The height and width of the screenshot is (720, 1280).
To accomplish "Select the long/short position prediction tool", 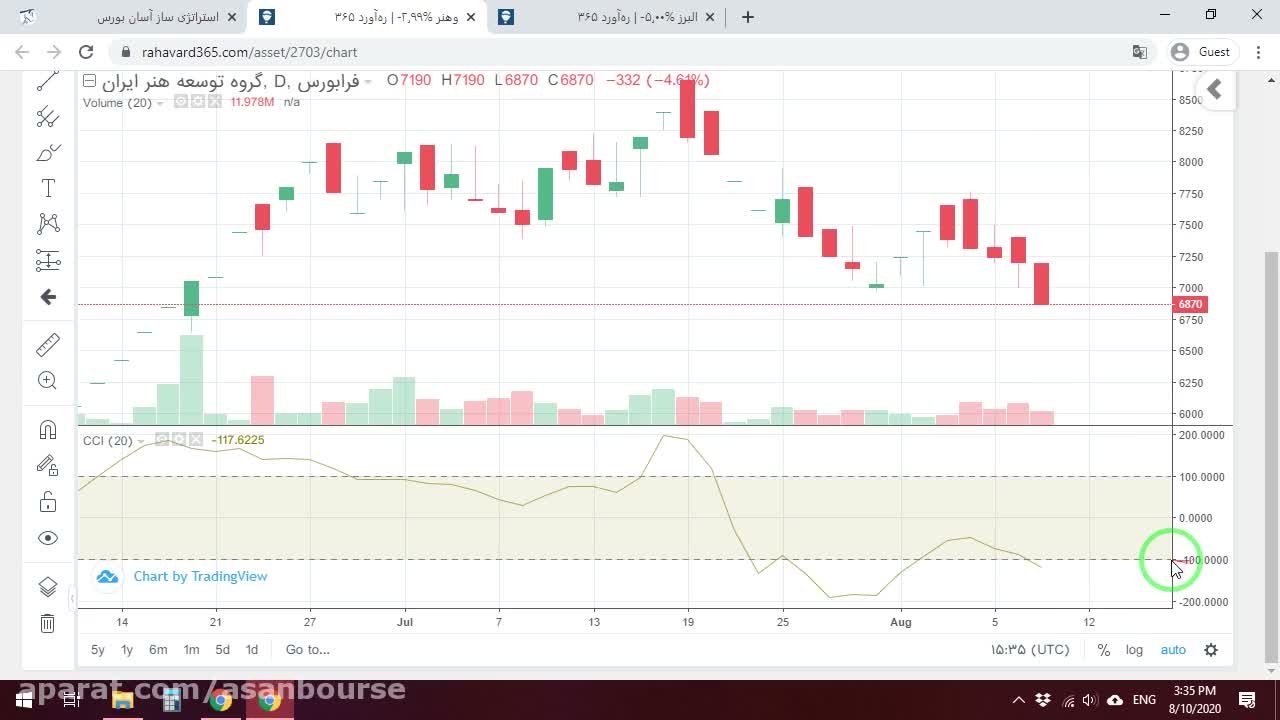I will coord(48,260).
